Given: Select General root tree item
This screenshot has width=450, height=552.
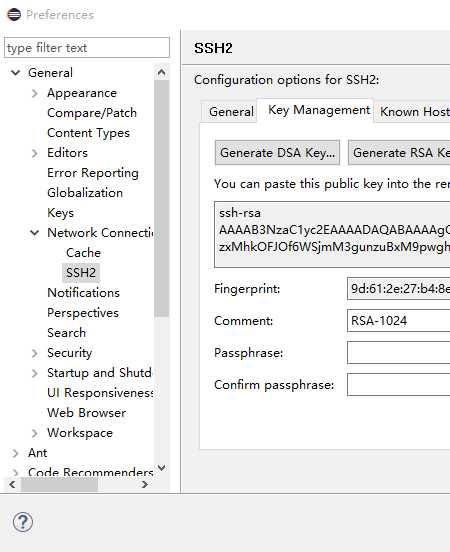Looking at the screenshot, I should point(50,73).
